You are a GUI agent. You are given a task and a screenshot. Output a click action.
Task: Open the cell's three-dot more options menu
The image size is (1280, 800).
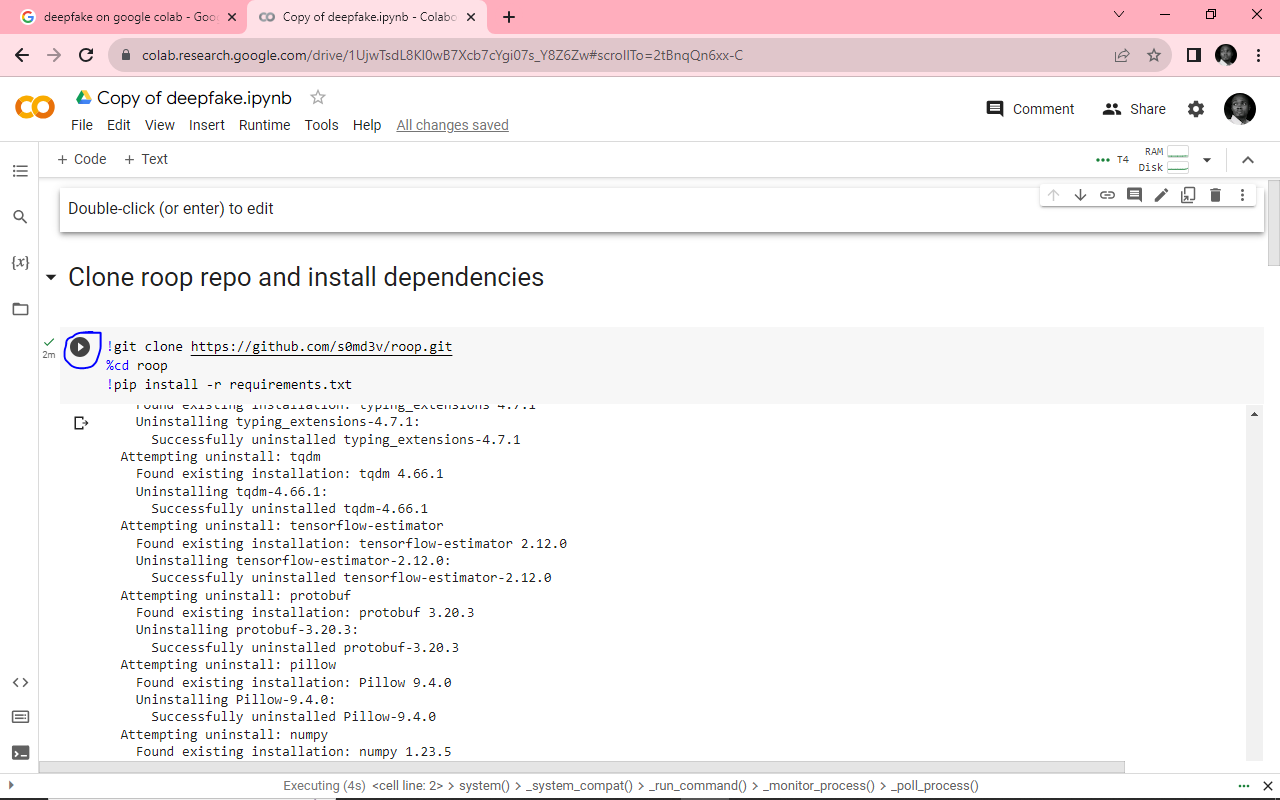pyautogui.click(x=1242, y=195)
